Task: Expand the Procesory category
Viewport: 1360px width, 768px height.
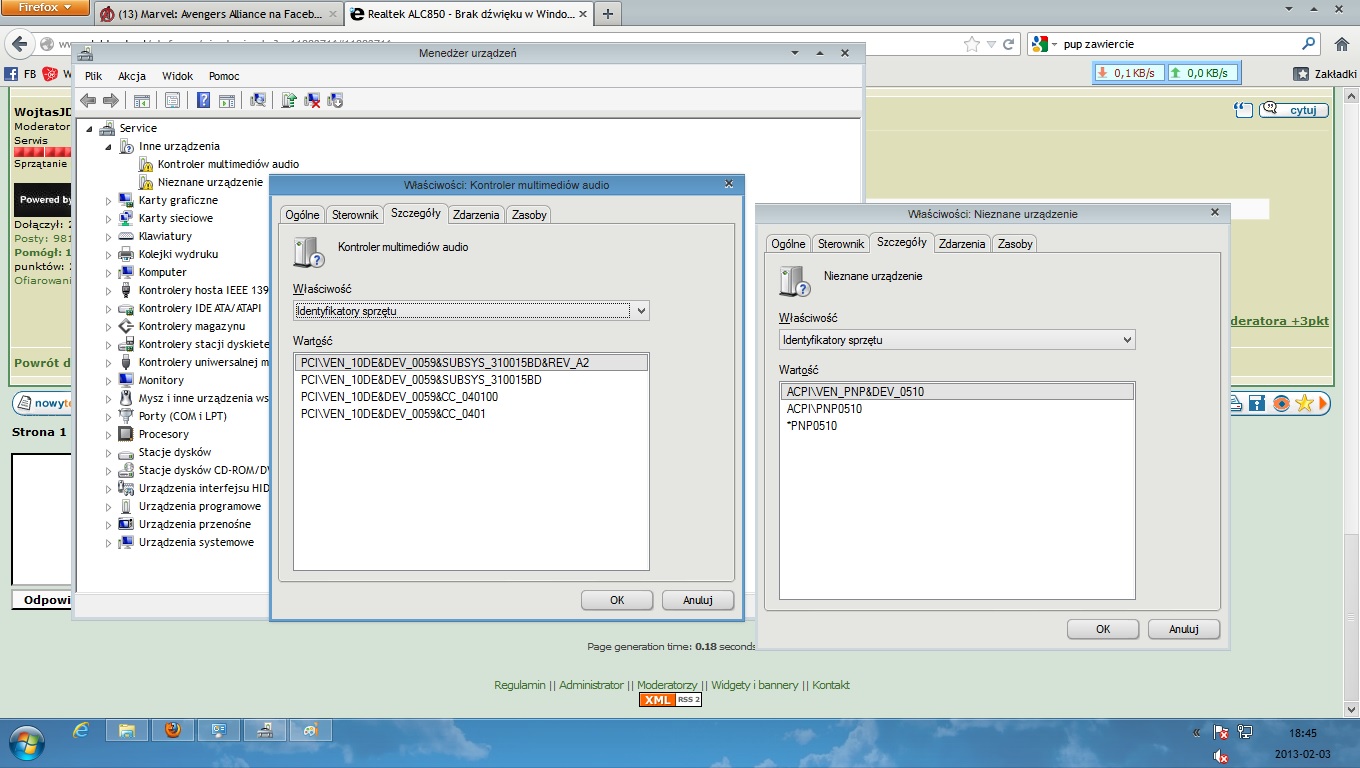Action: 109,434
